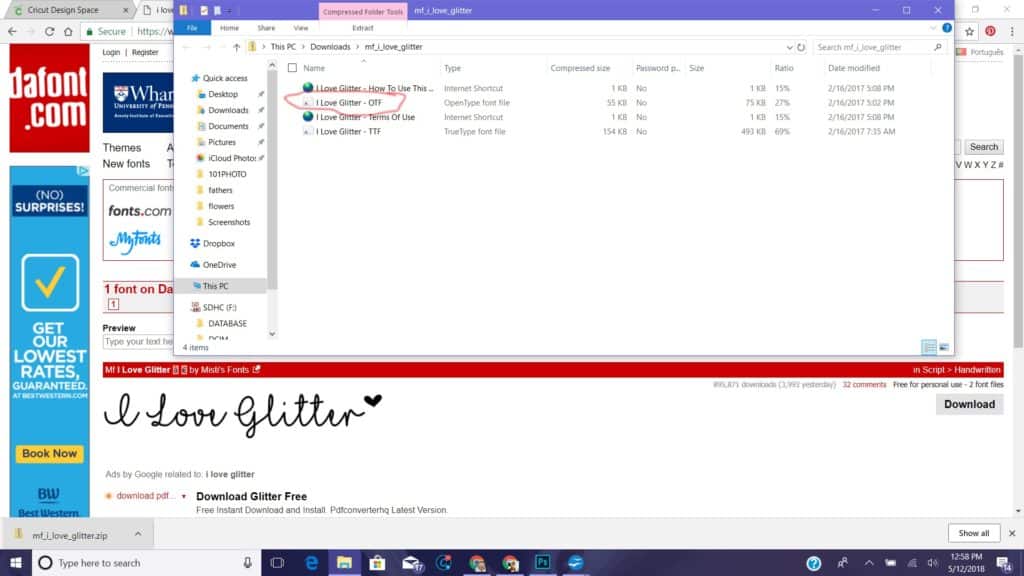Bookmark this page with Chrome star icon

(970, 31)
